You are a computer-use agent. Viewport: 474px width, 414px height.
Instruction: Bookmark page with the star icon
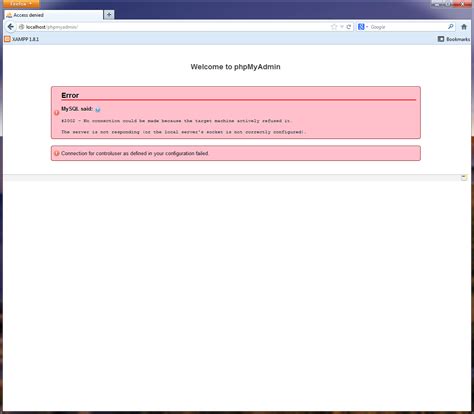[334, 27]
